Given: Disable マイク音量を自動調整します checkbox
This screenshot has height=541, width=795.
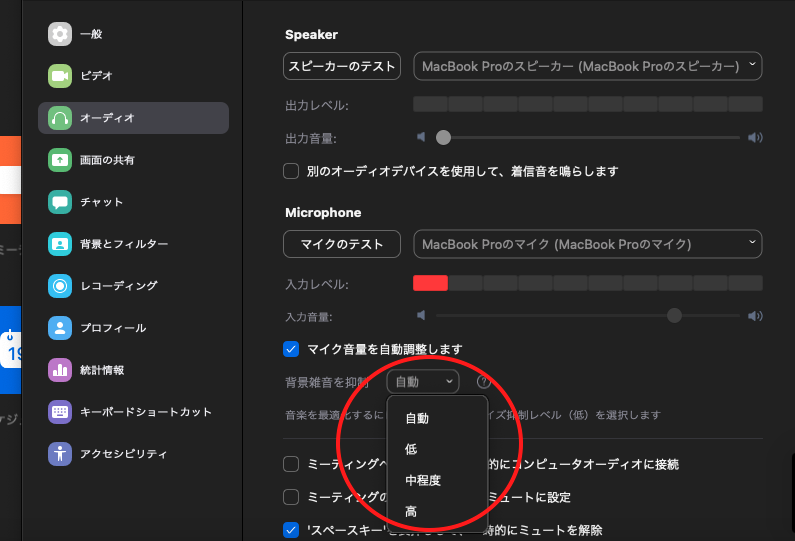Looking at the screenshot, I should [292, 349].
